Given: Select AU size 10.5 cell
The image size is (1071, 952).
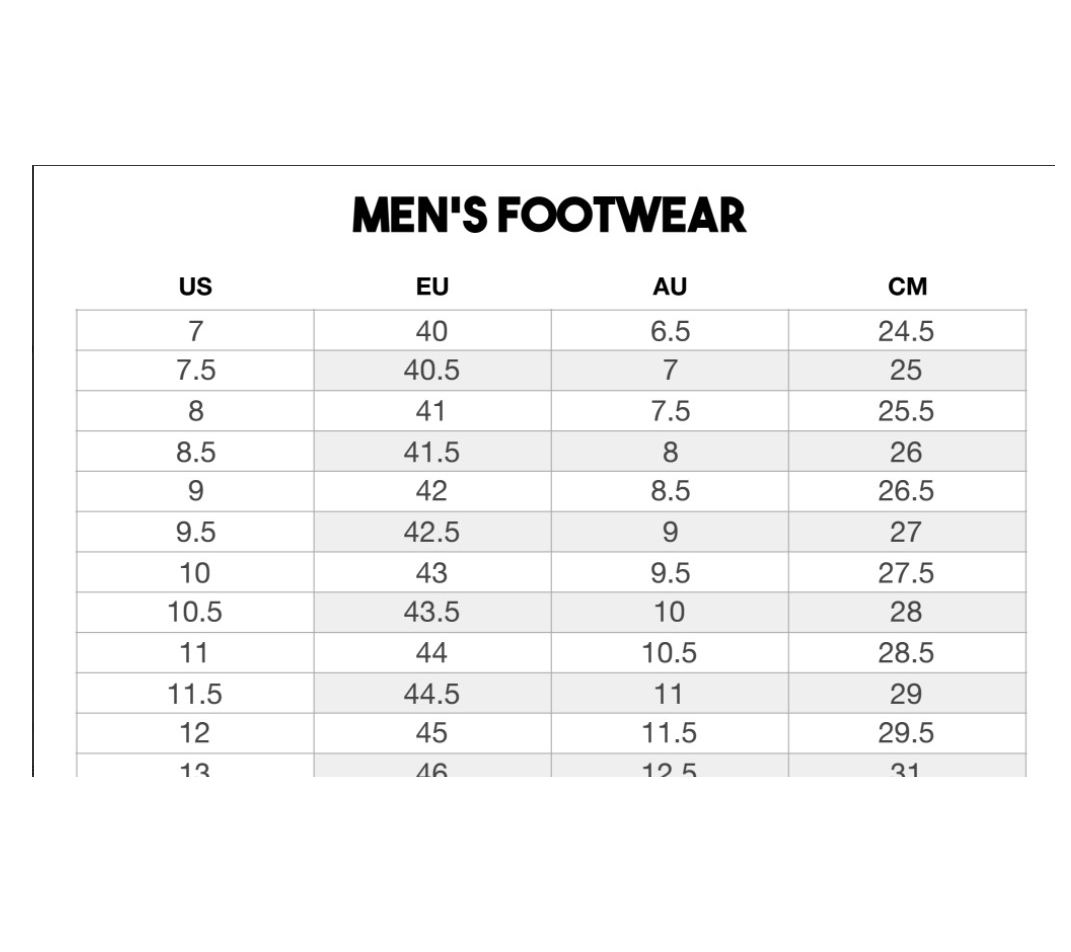Looking at the screenshot, I should point(669,653).
